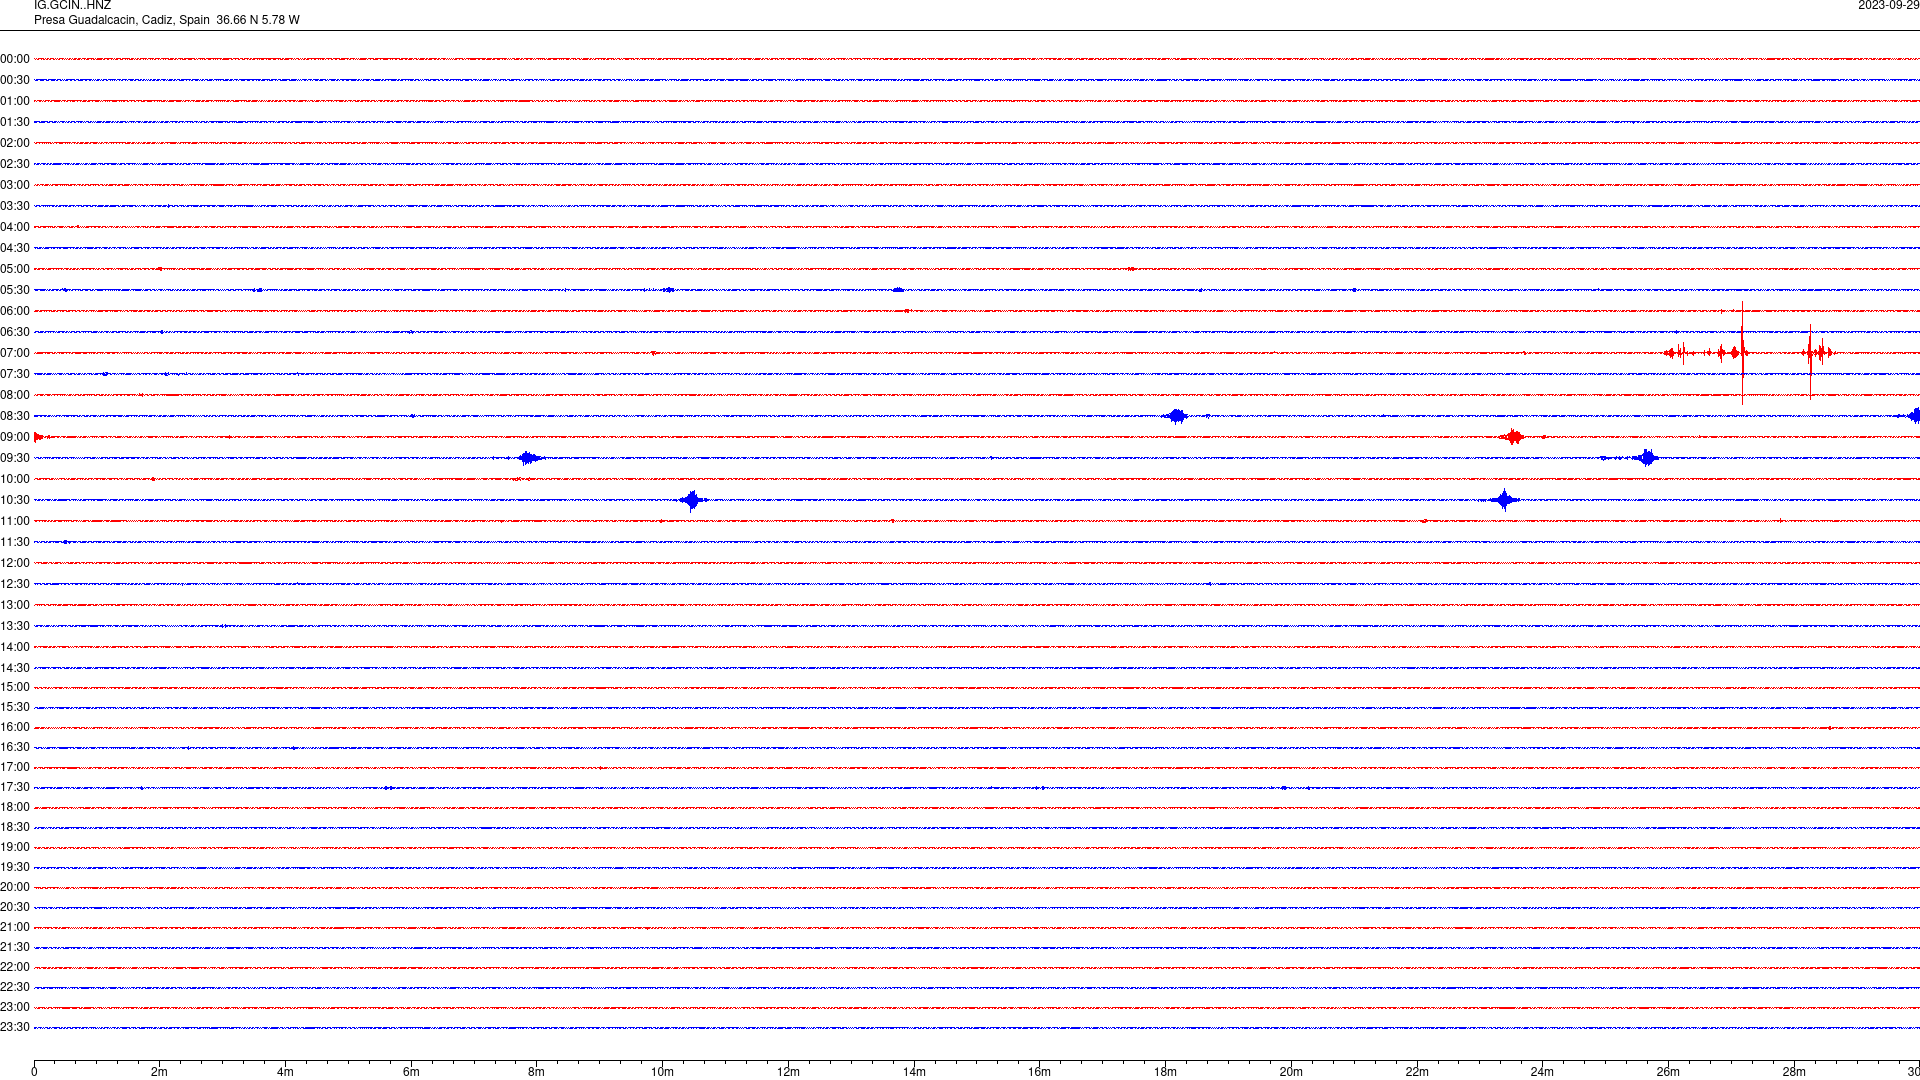Click the blue event burst on the 09:30 trace near 26m
This screenshot has height=1080, width=1920.
tap(1646, 458)
